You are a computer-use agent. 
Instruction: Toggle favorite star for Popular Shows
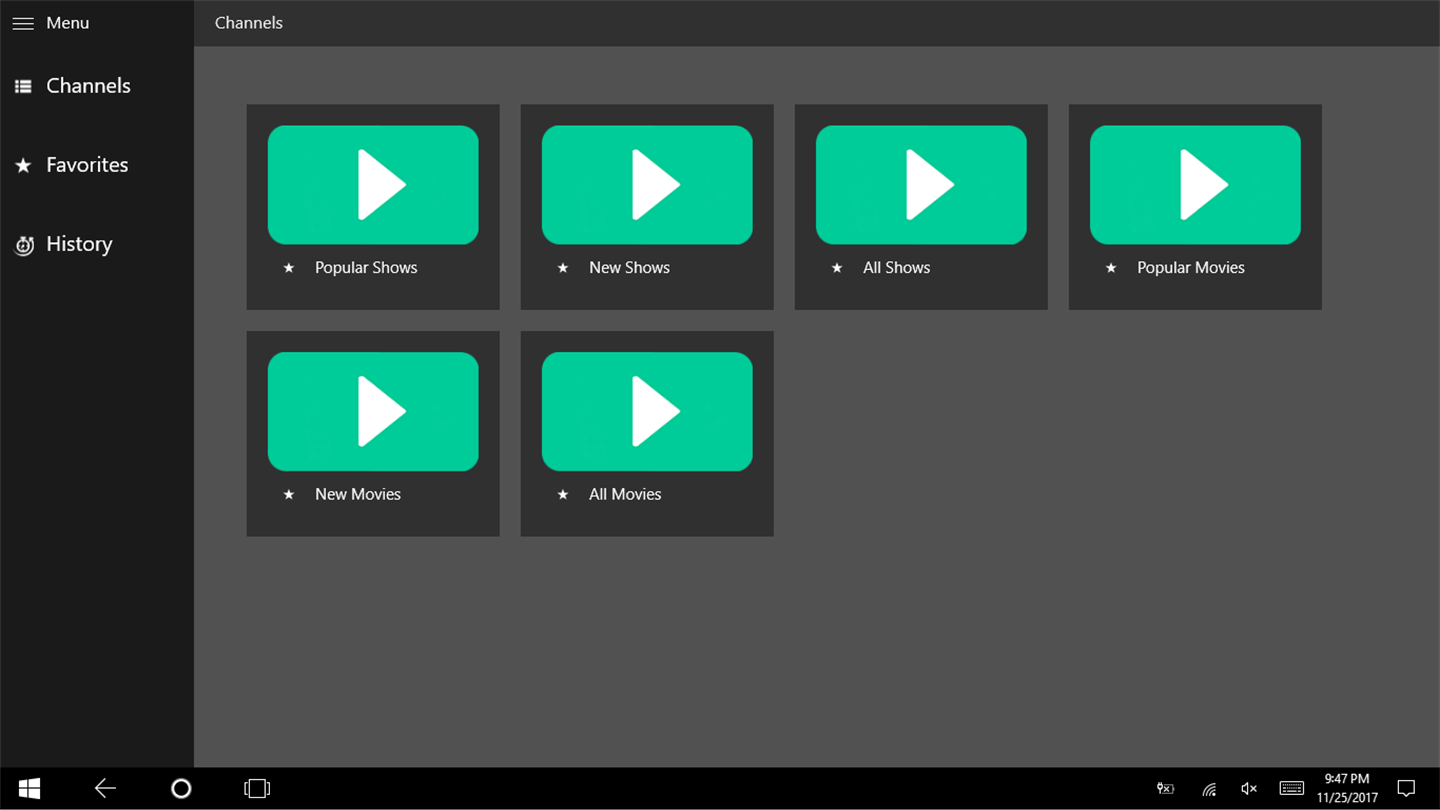[289, 268]
